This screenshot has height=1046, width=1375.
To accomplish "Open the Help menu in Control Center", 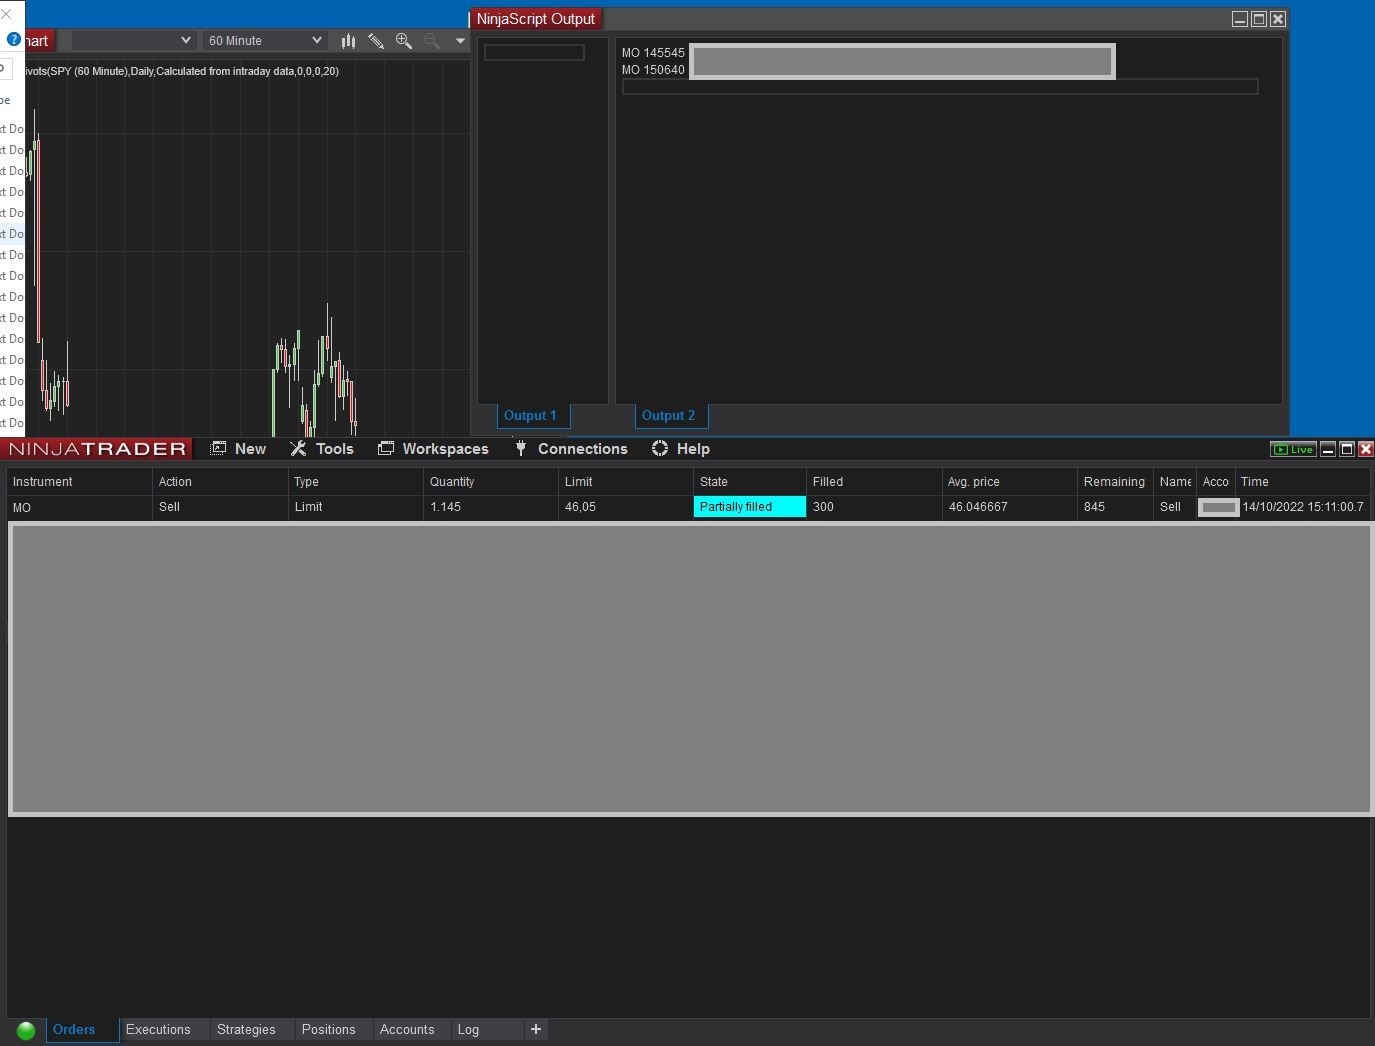I will [680, 449].
